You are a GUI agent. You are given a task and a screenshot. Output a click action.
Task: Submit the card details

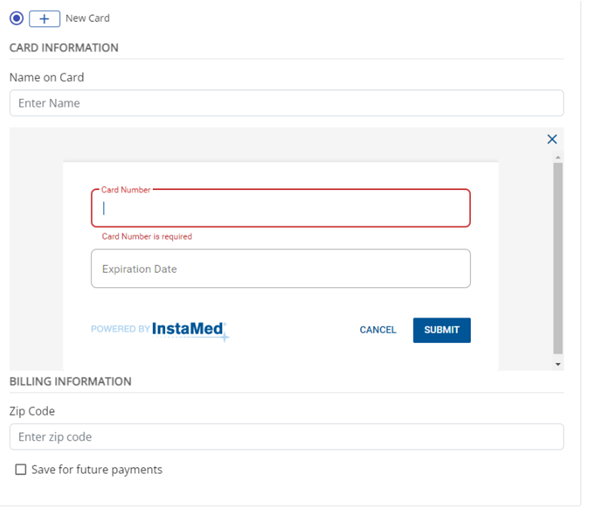pos(442,330)
